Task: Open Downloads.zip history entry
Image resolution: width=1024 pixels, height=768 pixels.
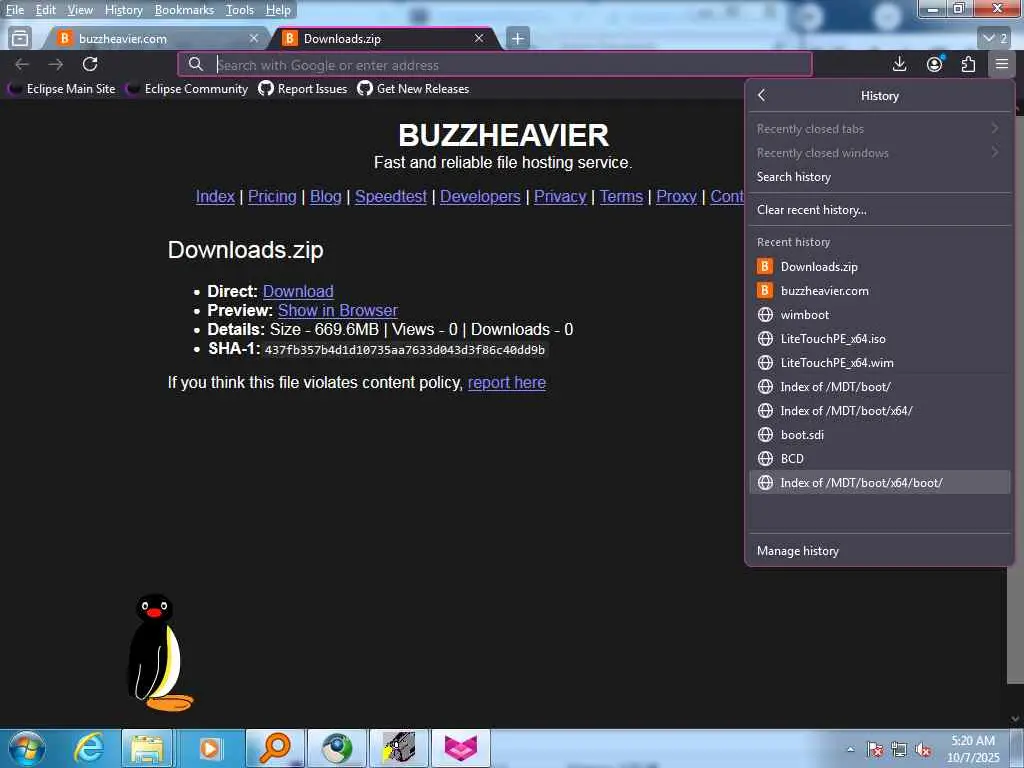Action: click(879, 266)
